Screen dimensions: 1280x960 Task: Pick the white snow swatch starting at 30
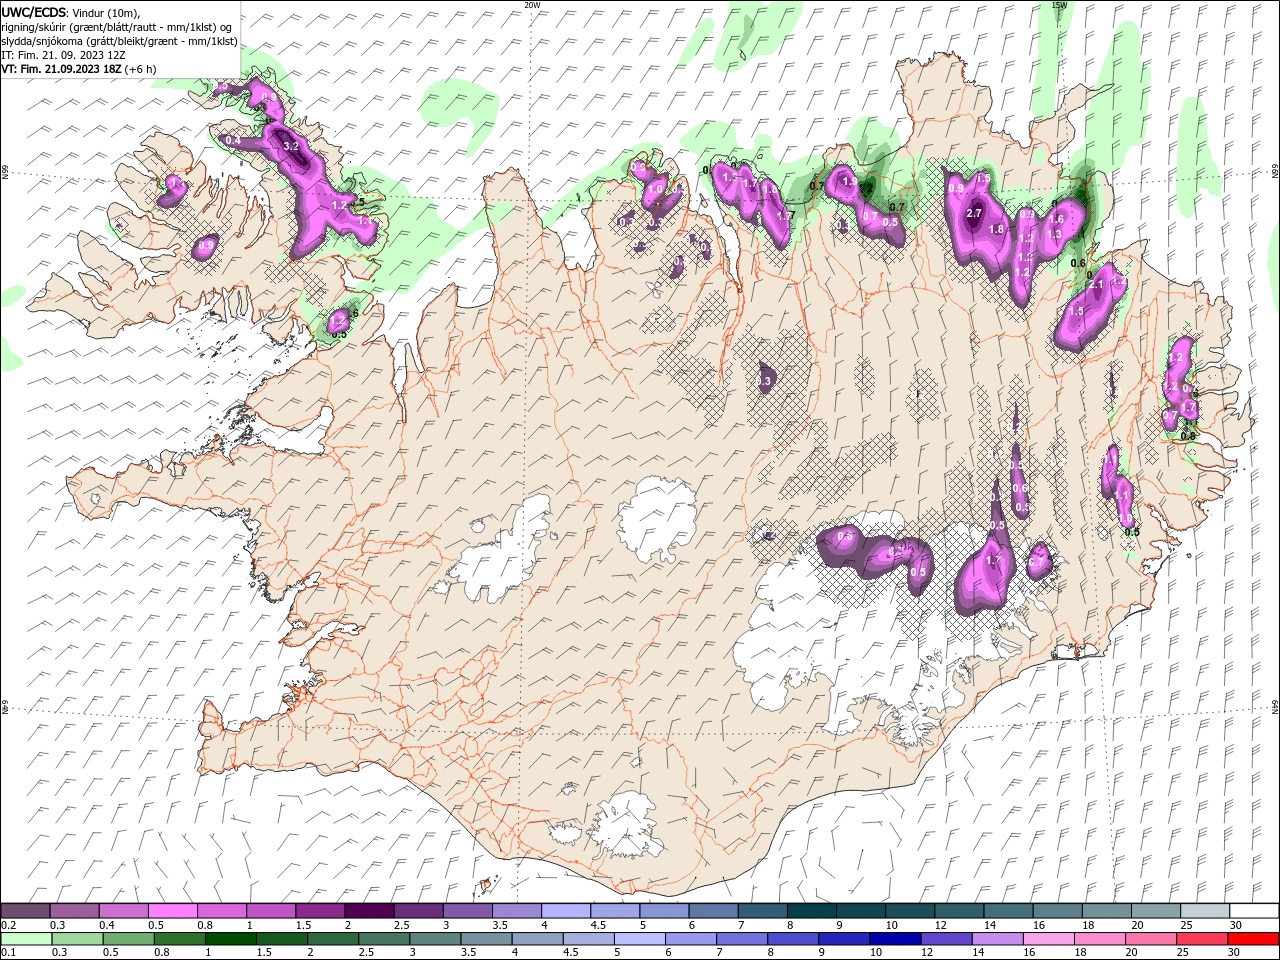[x=1254, y=910]
